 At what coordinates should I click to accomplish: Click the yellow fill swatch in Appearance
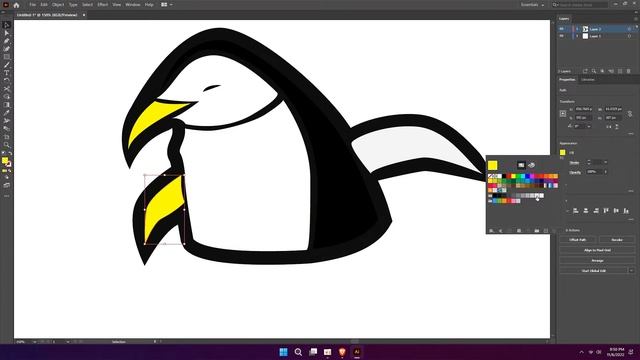(x=563, y=153)
